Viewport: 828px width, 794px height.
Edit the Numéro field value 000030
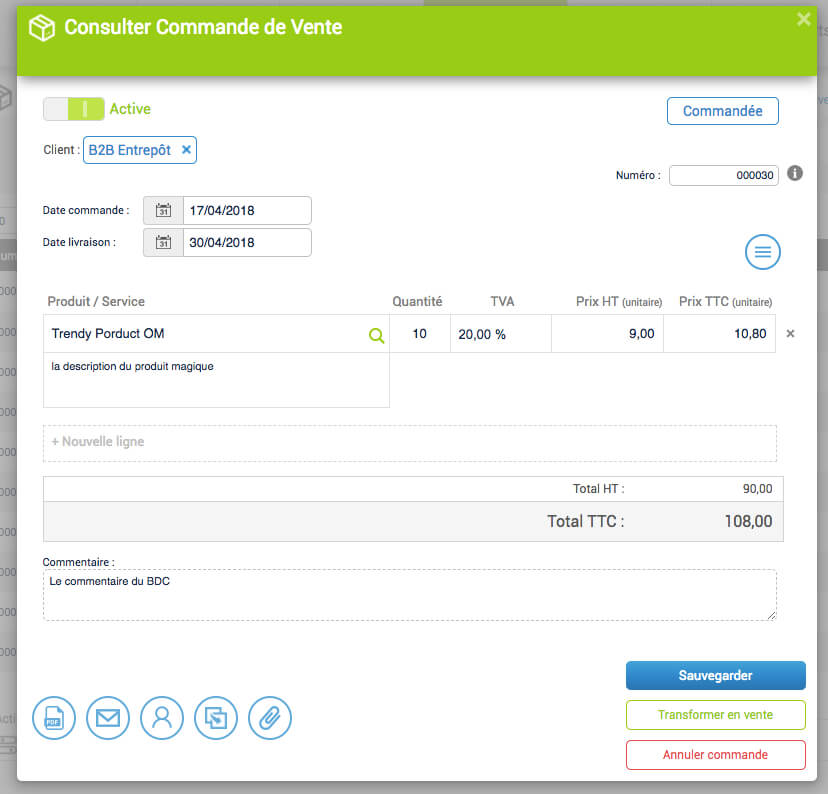tap(723, 174)
